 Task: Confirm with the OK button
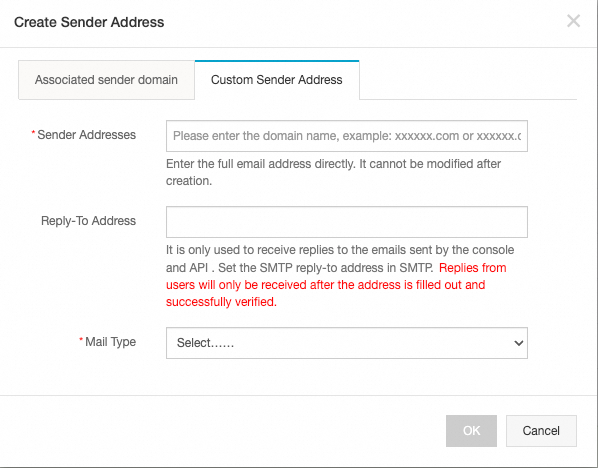point(471,431)
